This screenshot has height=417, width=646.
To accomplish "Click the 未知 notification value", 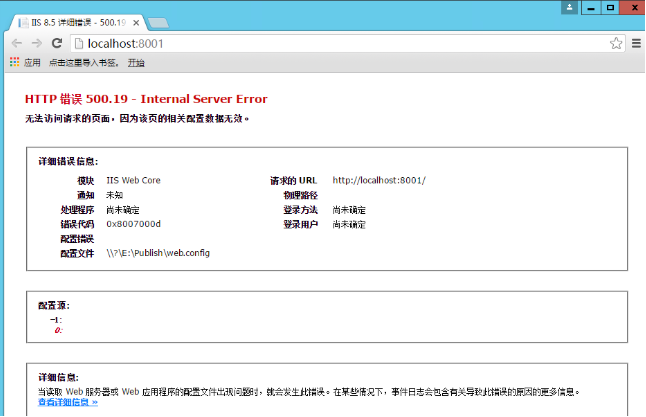I will tap(115, 195).
